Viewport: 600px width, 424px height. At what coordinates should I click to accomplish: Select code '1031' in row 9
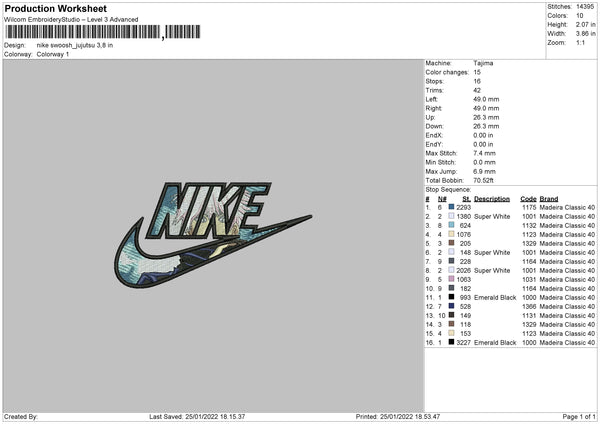pyautogui.click(x=529, y=279)
